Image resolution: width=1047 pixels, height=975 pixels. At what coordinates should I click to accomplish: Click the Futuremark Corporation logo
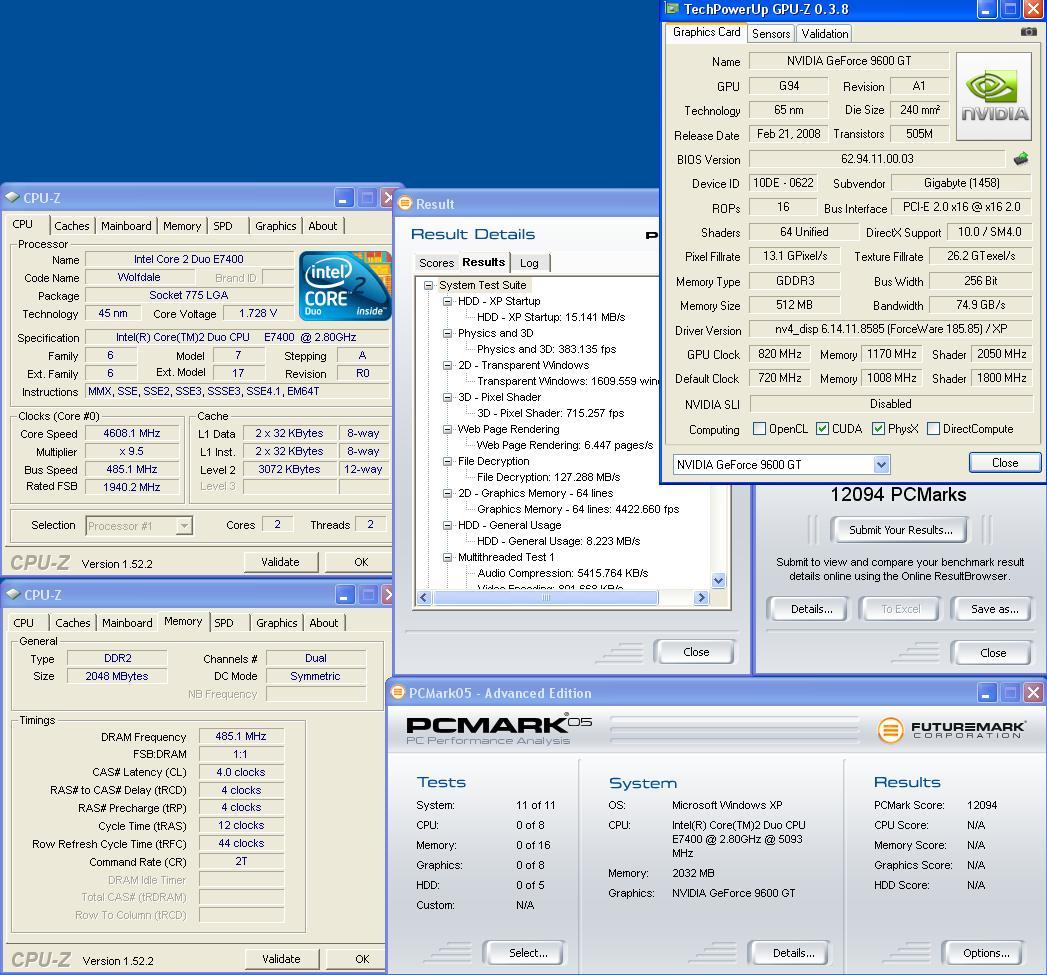952,729
